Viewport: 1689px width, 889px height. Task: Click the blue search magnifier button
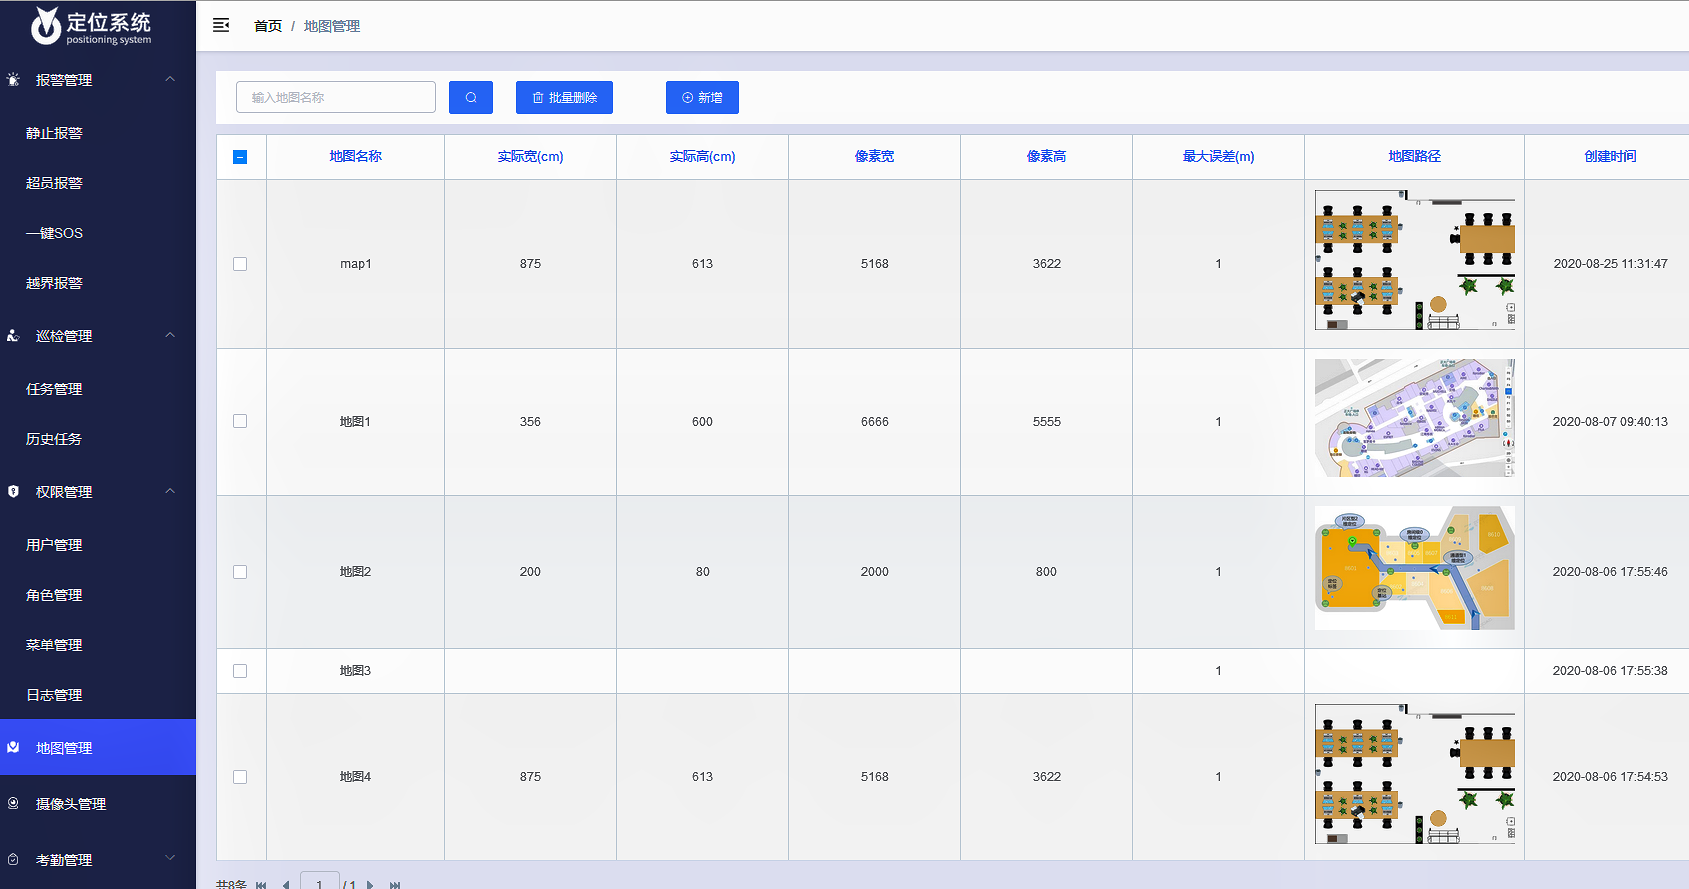pyautogui.click(x=471, y=98)
